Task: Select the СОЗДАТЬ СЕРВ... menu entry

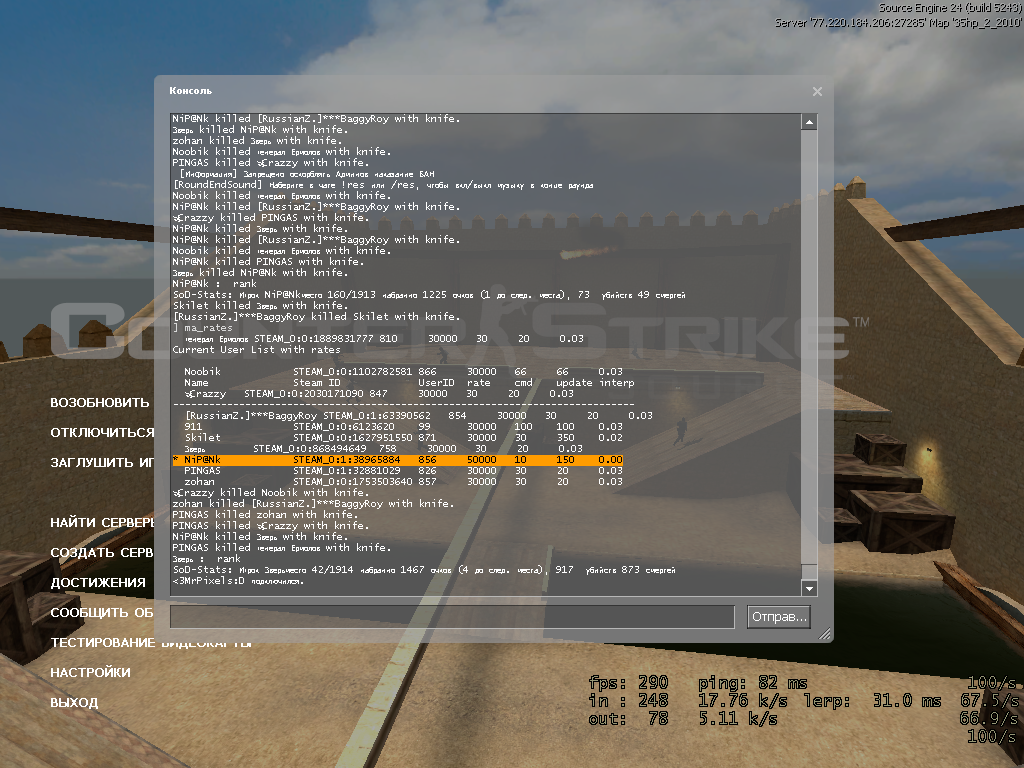Action: tap(102, 552)
